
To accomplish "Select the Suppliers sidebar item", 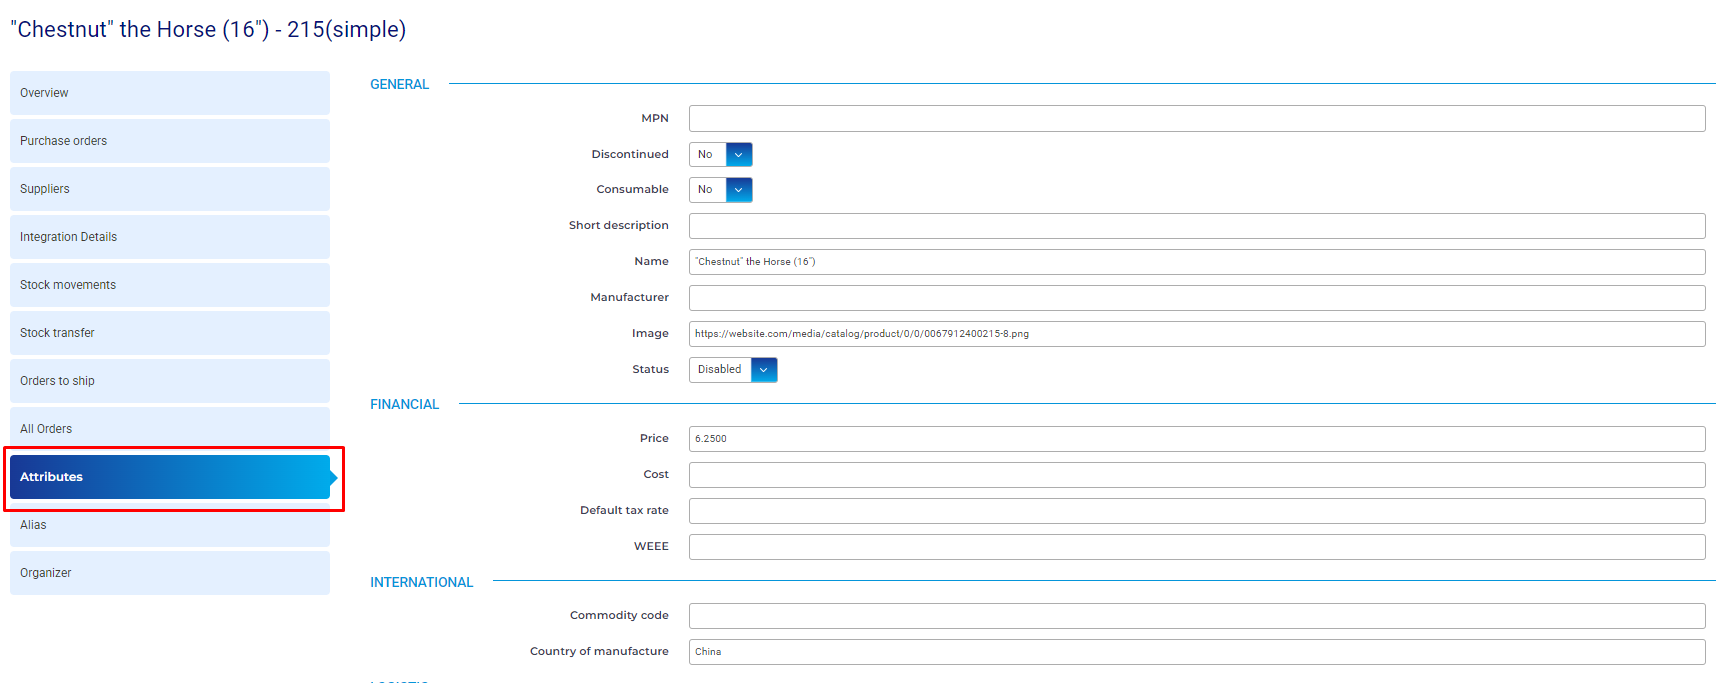I will point(169,189).
